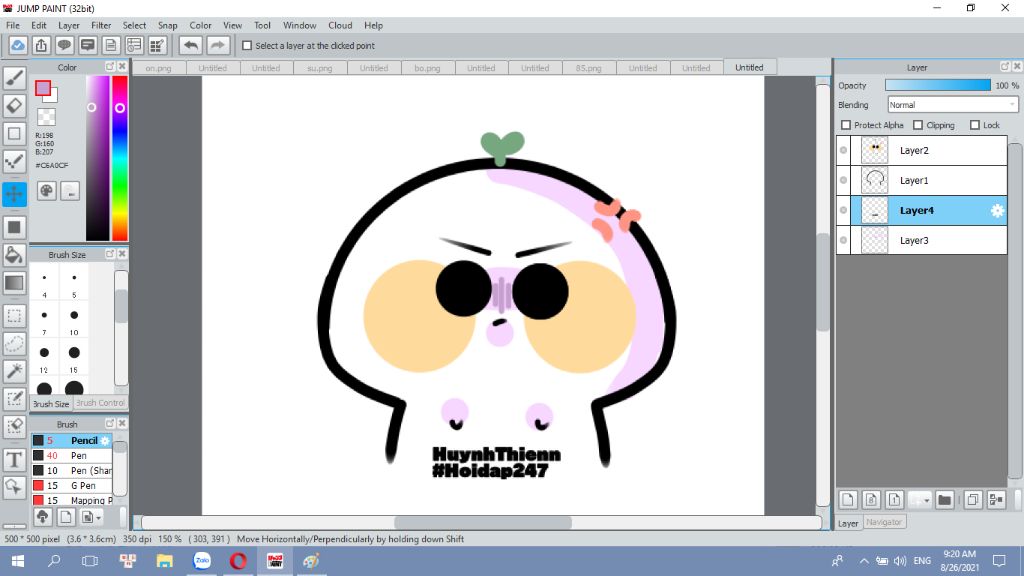Open the cloud icon in the top toolbar
1024x576 pixels.
pyautogui.click(x=18, y=45)
